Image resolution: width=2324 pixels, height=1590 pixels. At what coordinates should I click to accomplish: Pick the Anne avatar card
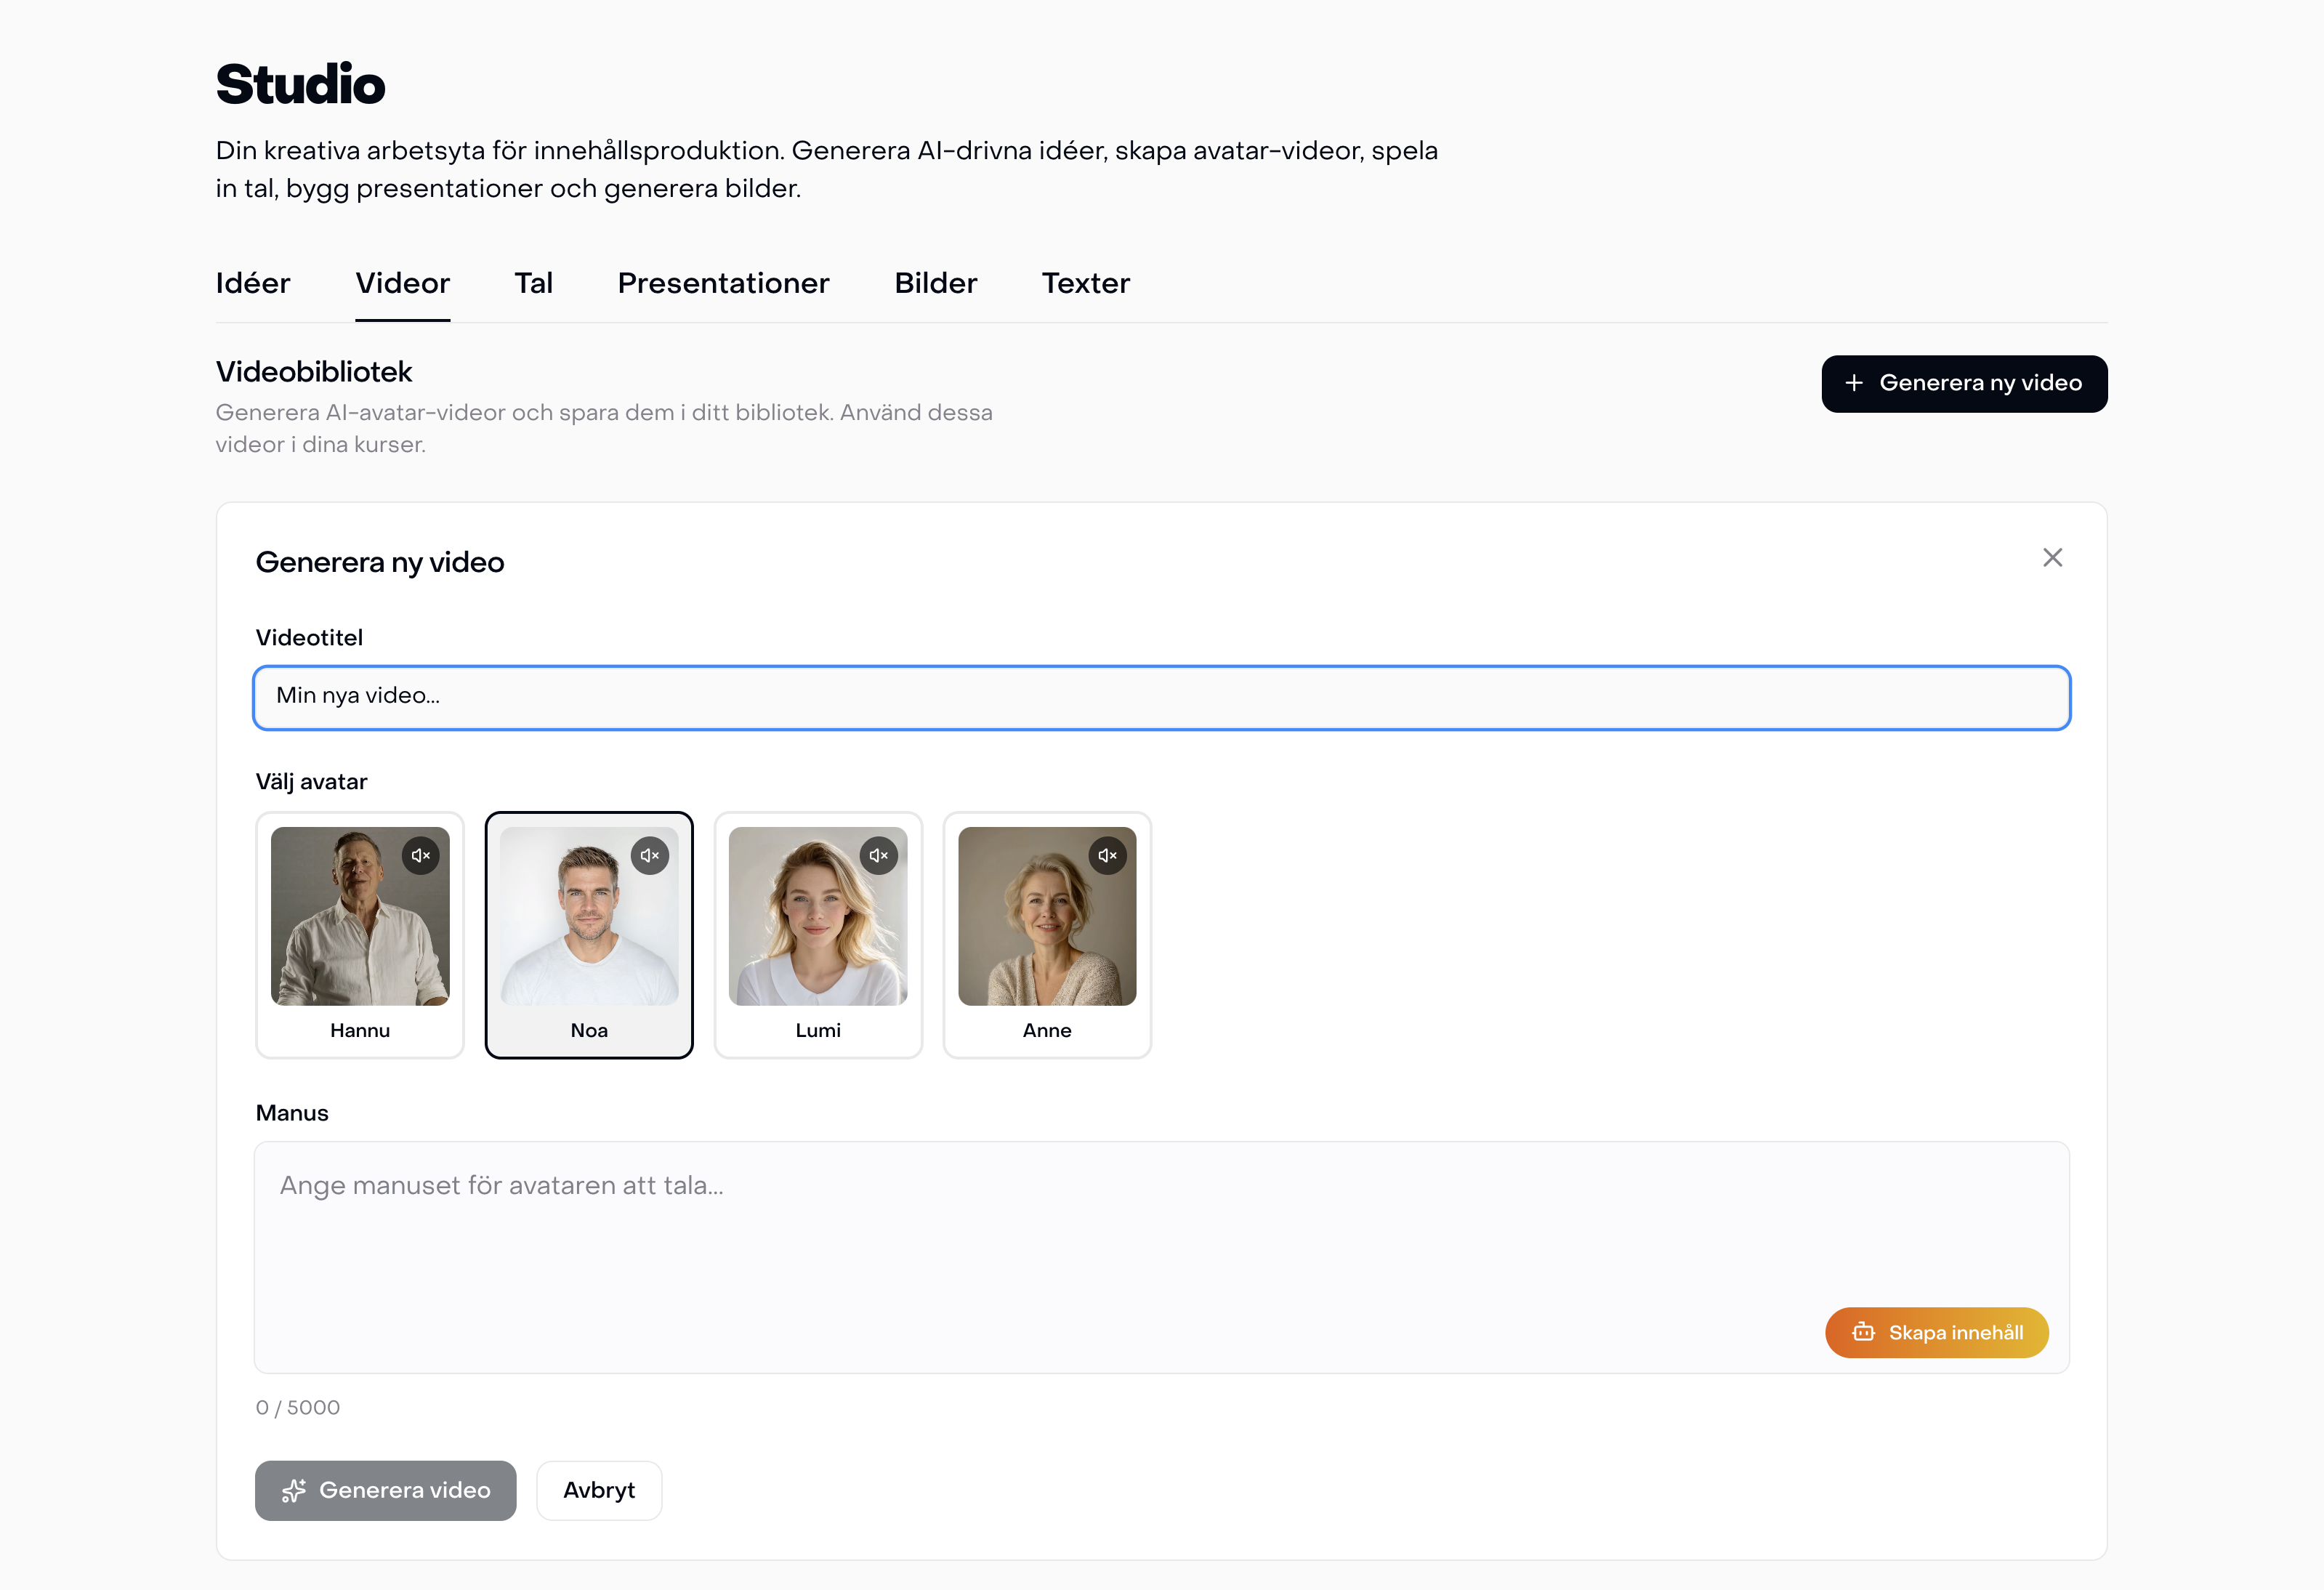(x=1047, y=935)
